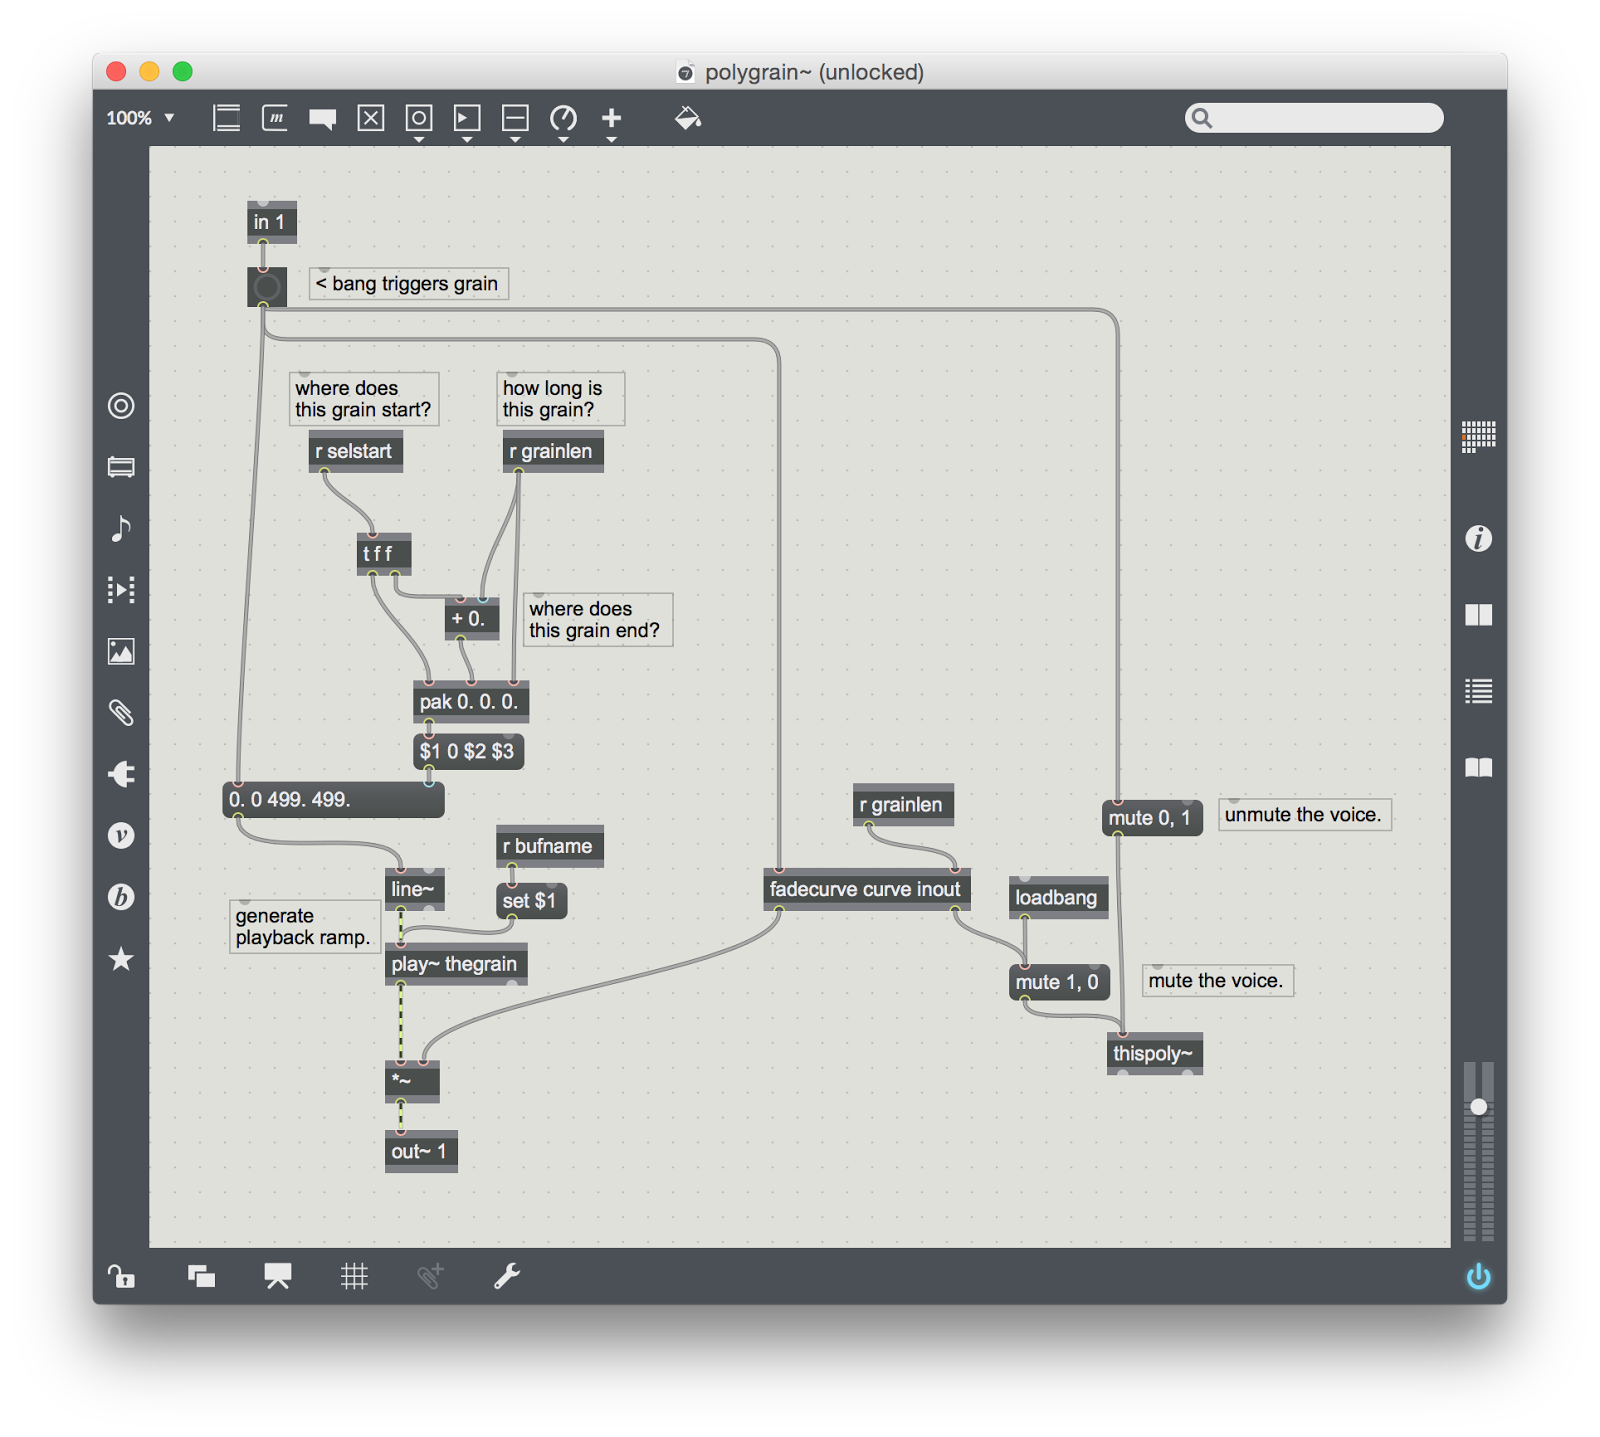Image resolution: width=1600 pixels, height=1437 pixels.
Task: Open the video clips browser icon
Action: [x=121, y=589]
